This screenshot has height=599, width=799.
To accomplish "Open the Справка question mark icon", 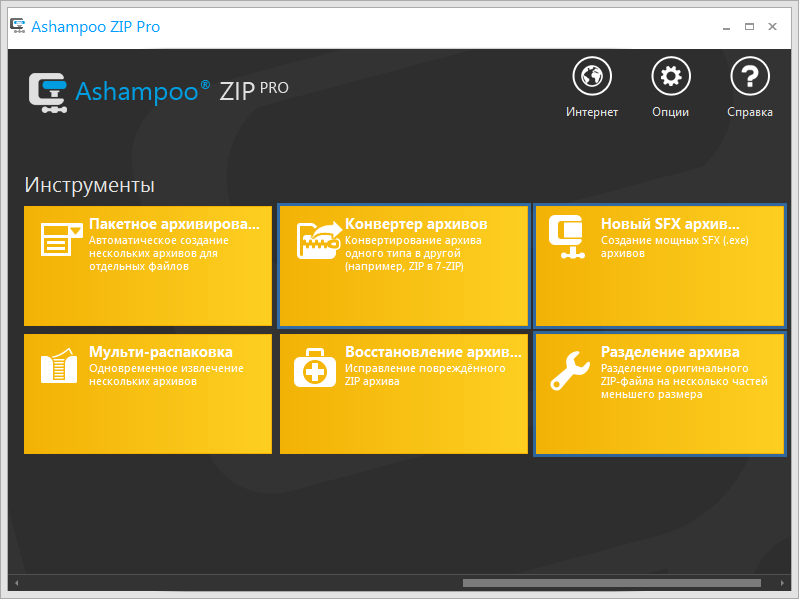I will click(x=750, y=76).
